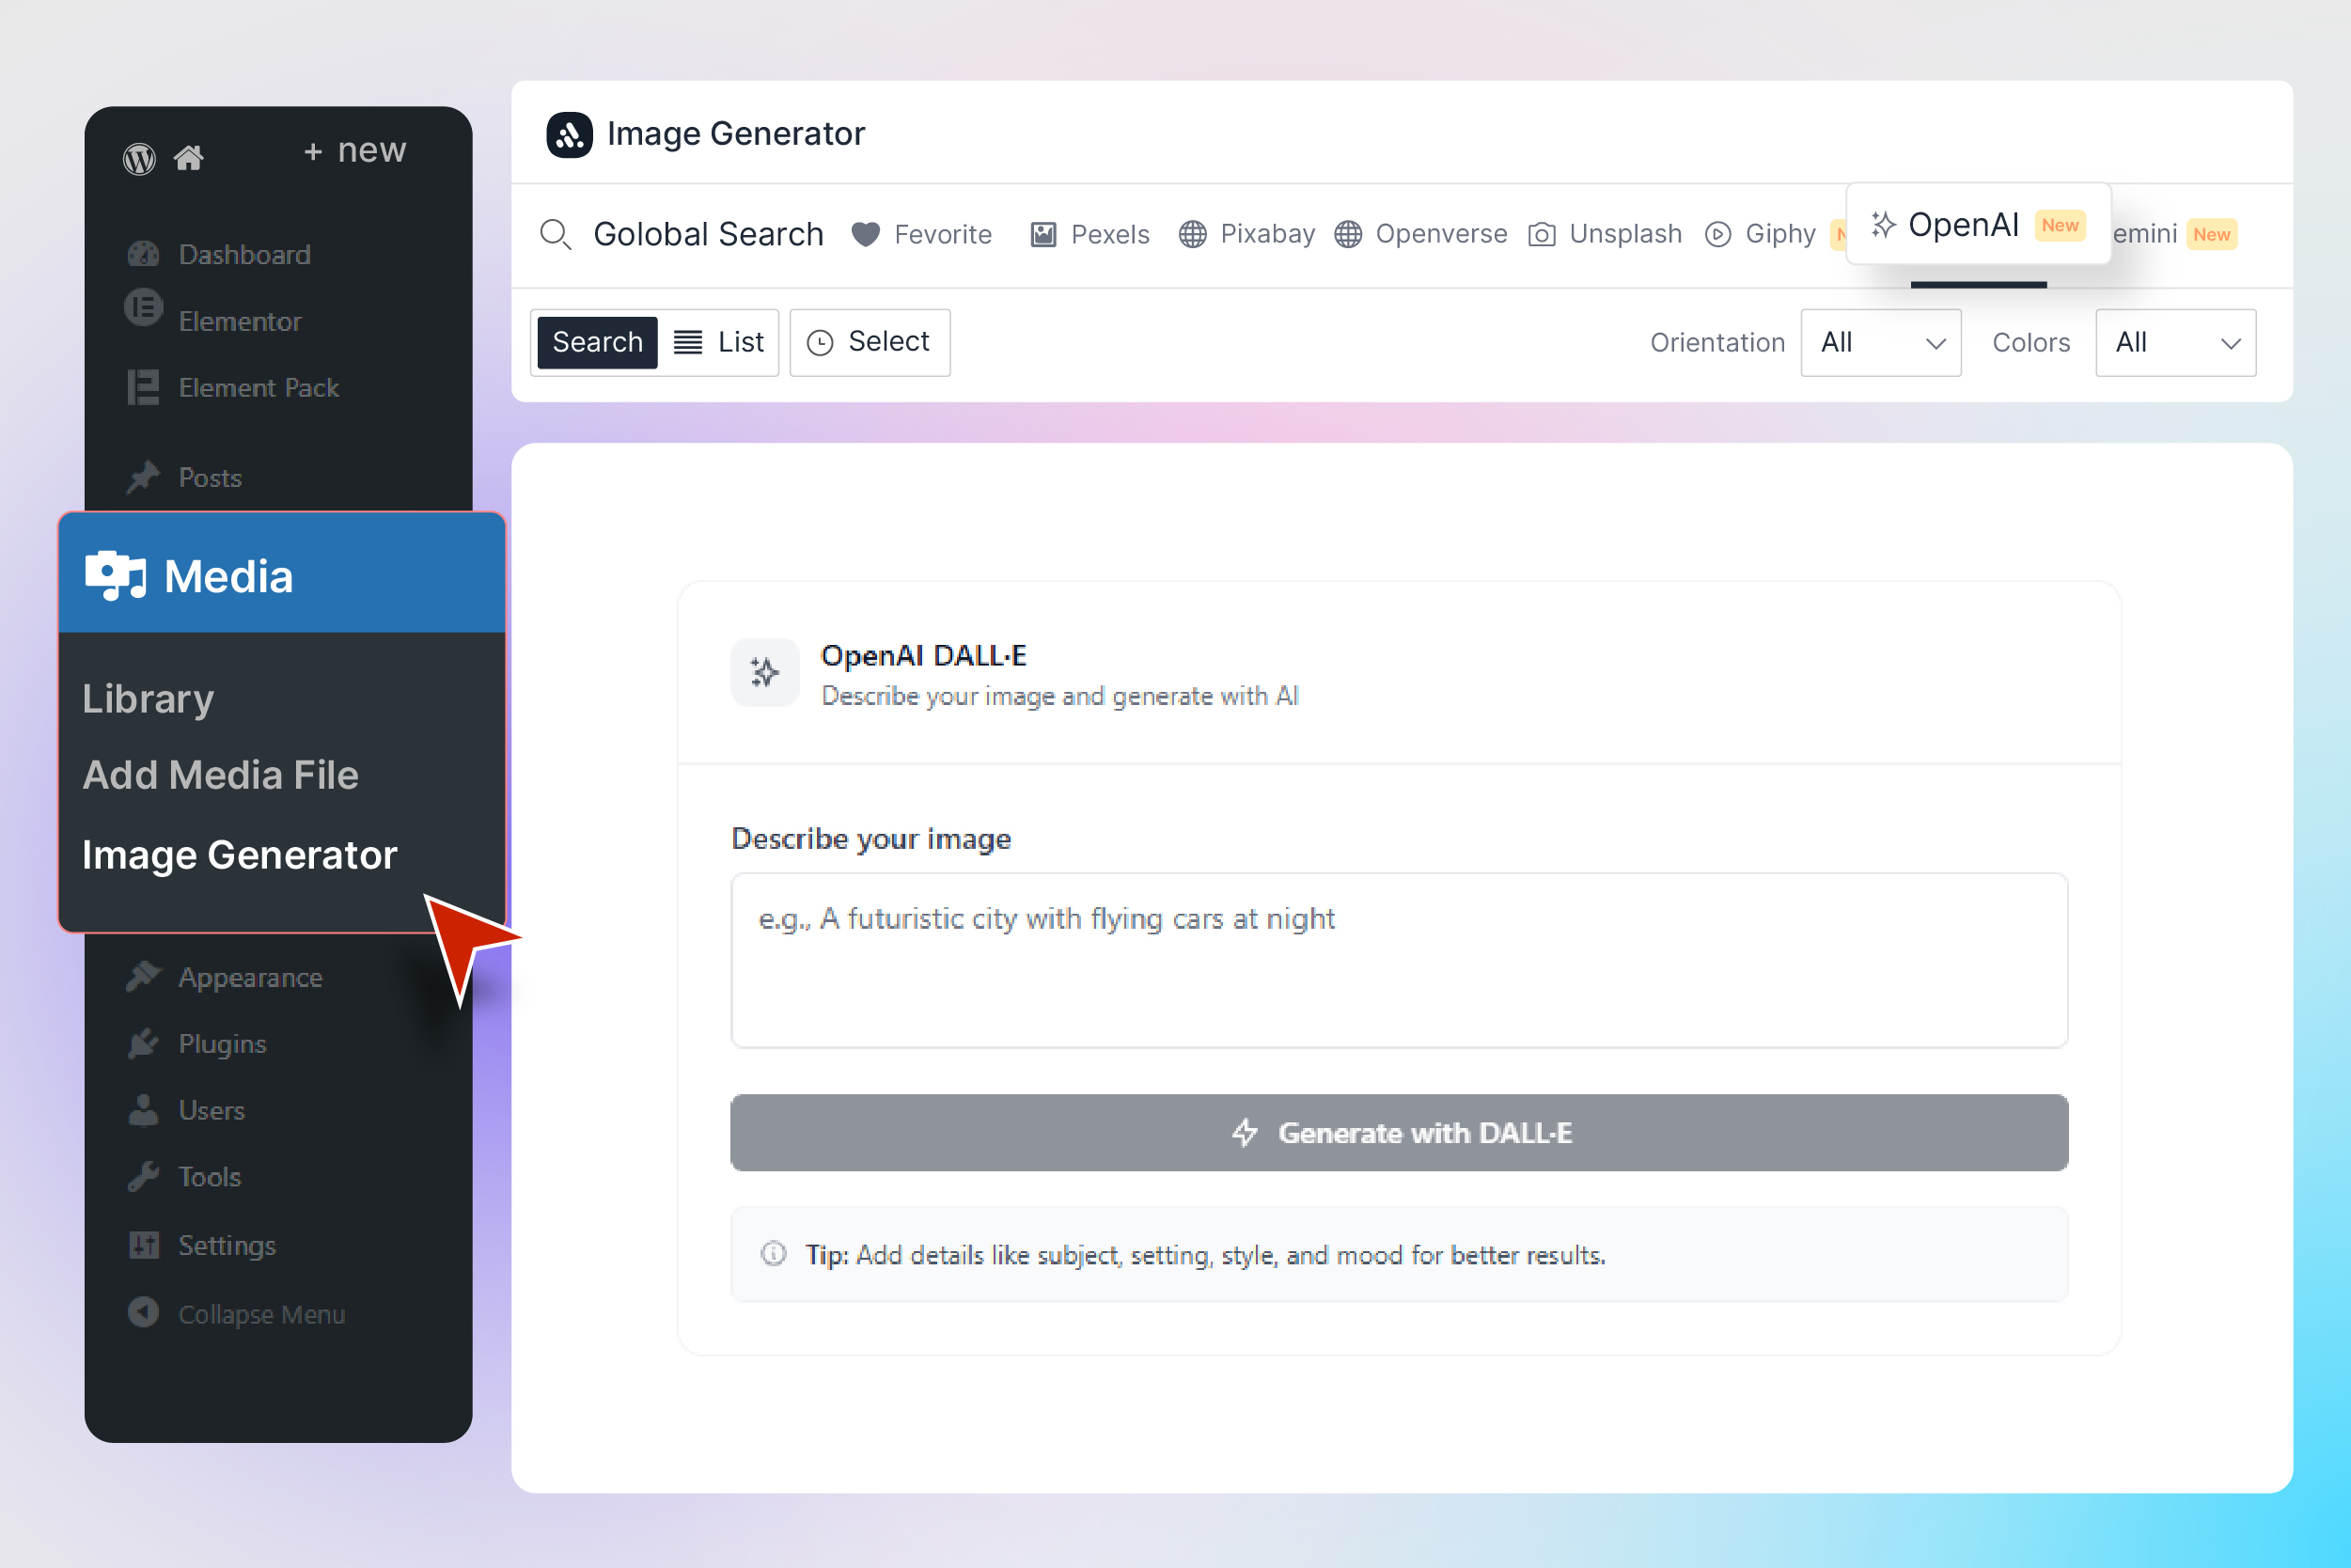Open Plugins via its plug icon

(144, 1043)
